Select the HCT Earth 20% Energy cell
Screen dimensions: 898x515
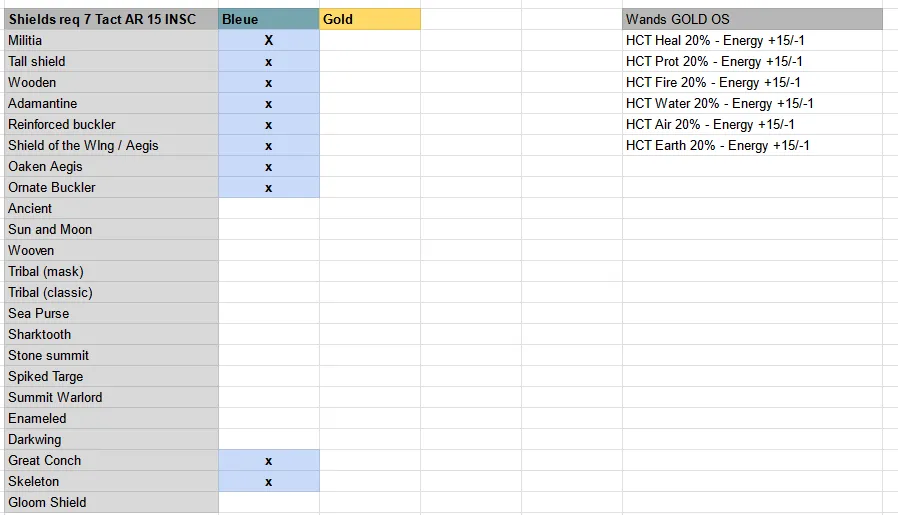point(753,145)
